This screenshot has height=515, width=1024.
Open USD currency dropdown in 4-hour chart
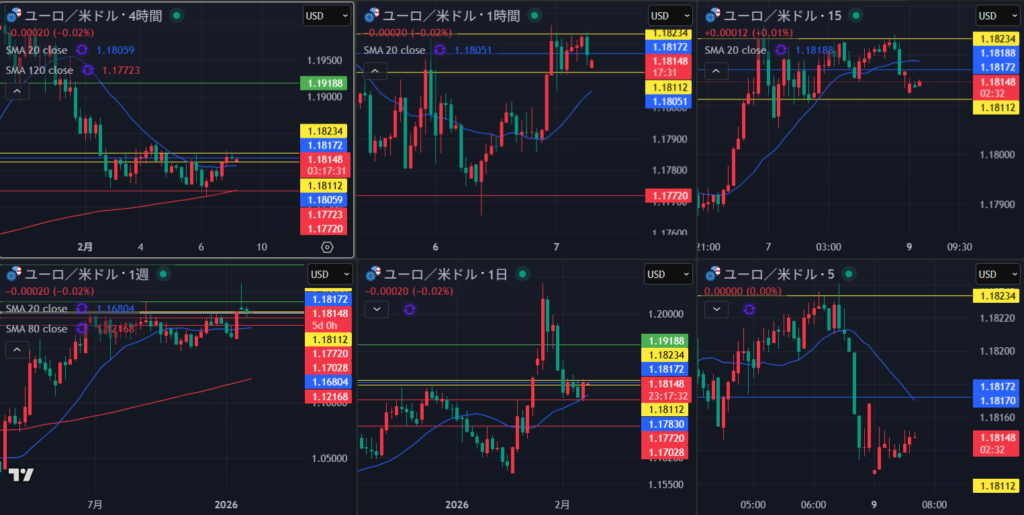pos(327,16)
